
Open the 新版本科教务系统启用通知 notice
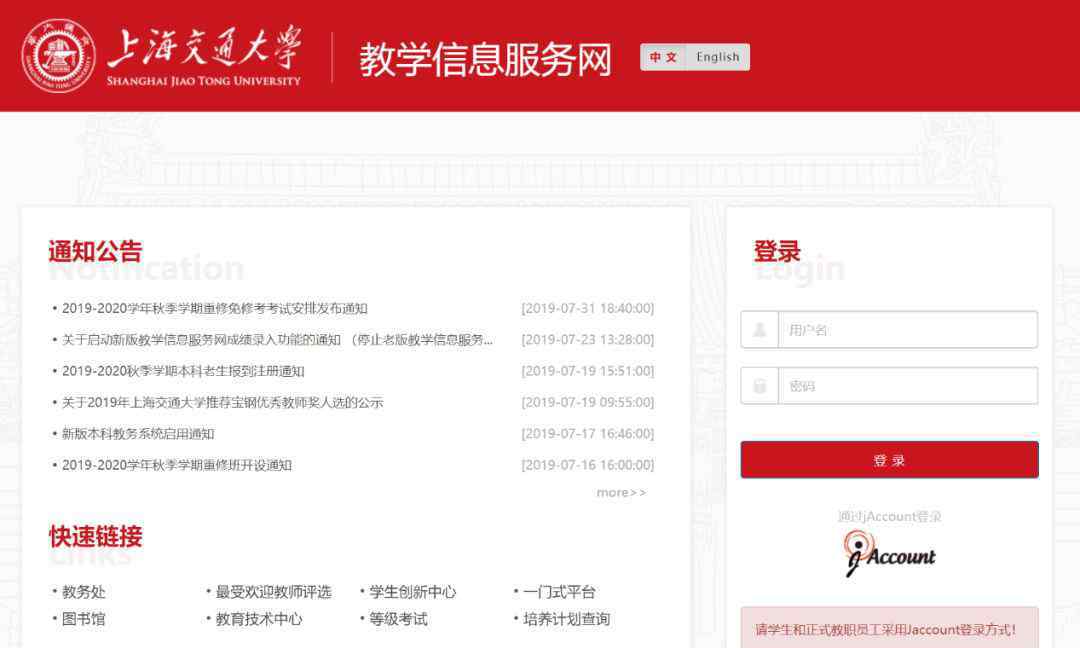pyautogui.click(x=138, y=434)
